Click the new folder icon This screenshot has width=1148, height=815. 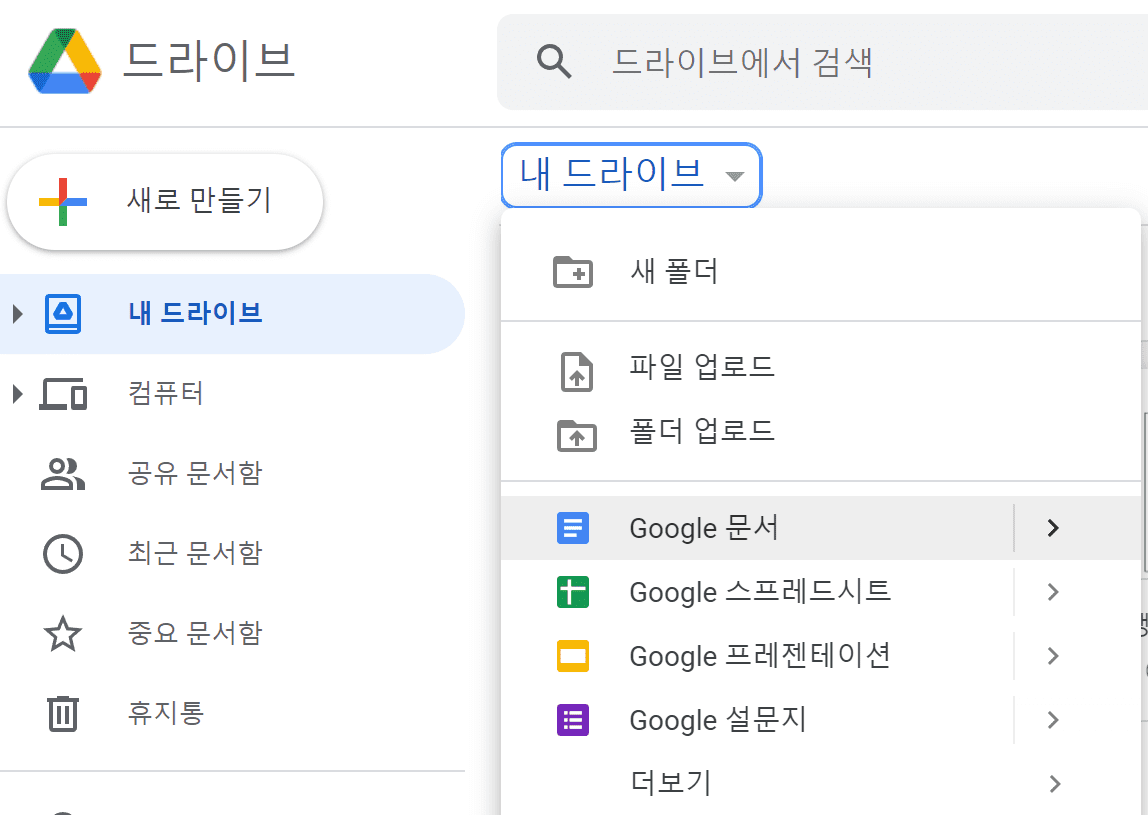click(573, 272)
